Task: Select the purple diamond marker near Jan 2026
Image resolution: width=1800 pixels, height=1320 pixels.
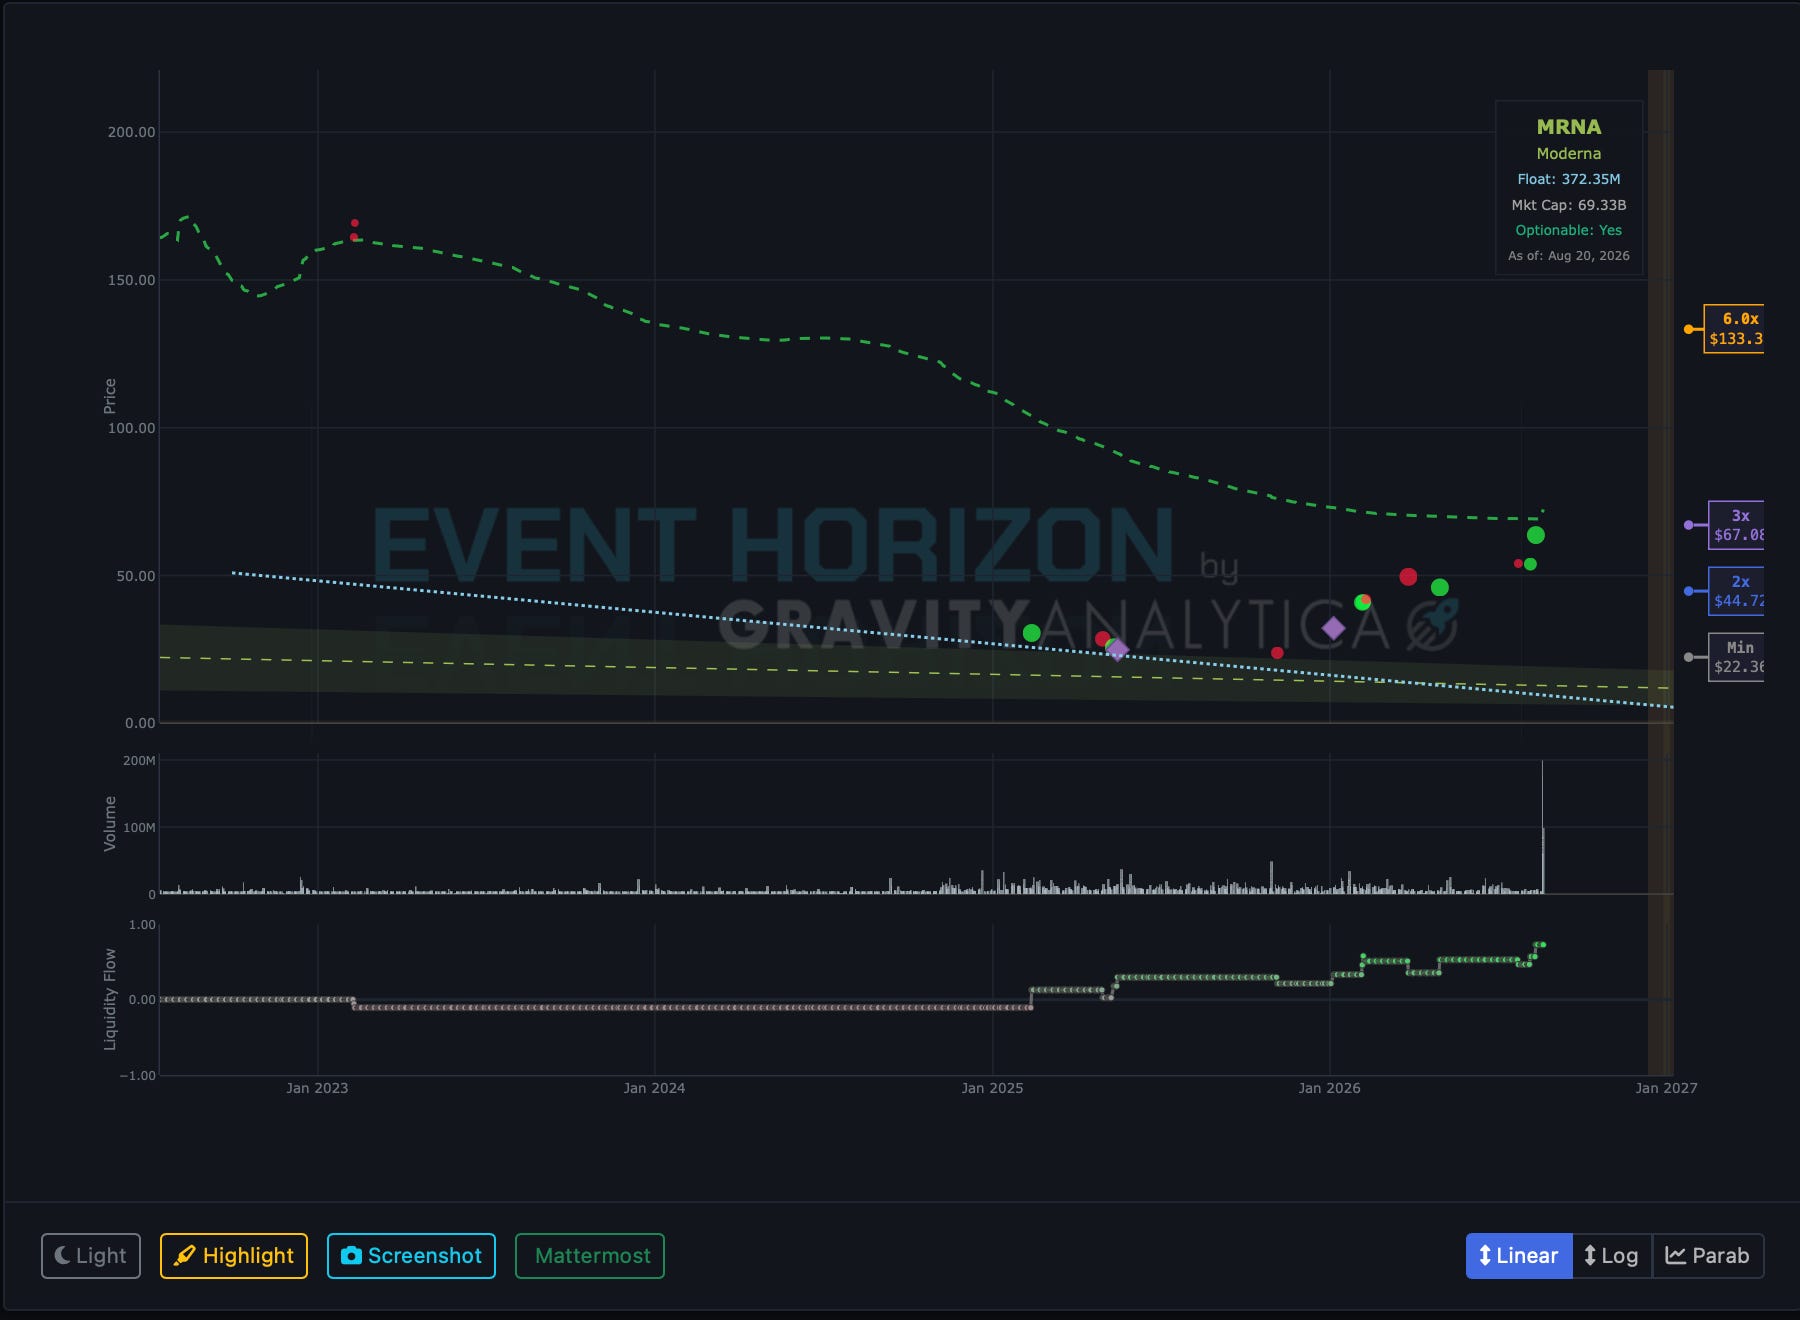Action: [1333, 628]
